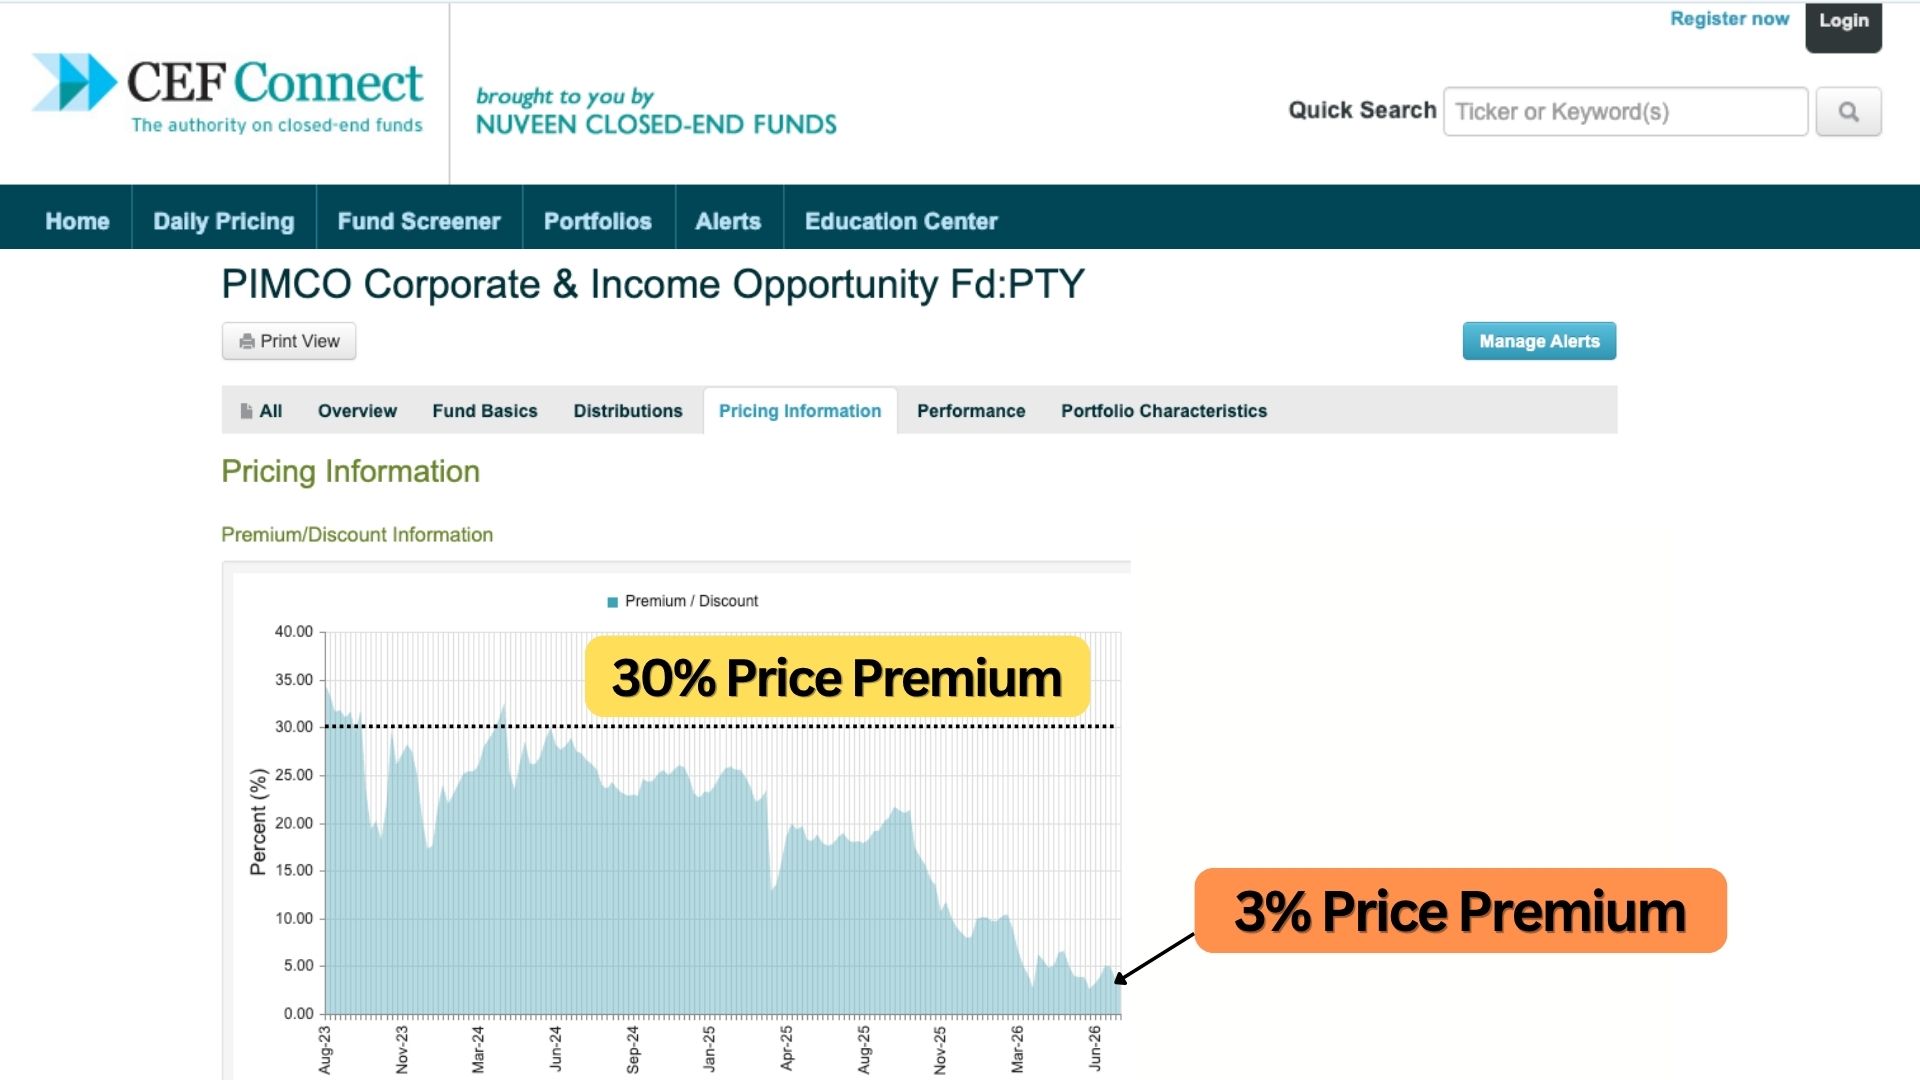
Task: Focus the Ticker or Keyword(s) search field
Action: (1625, 112)
